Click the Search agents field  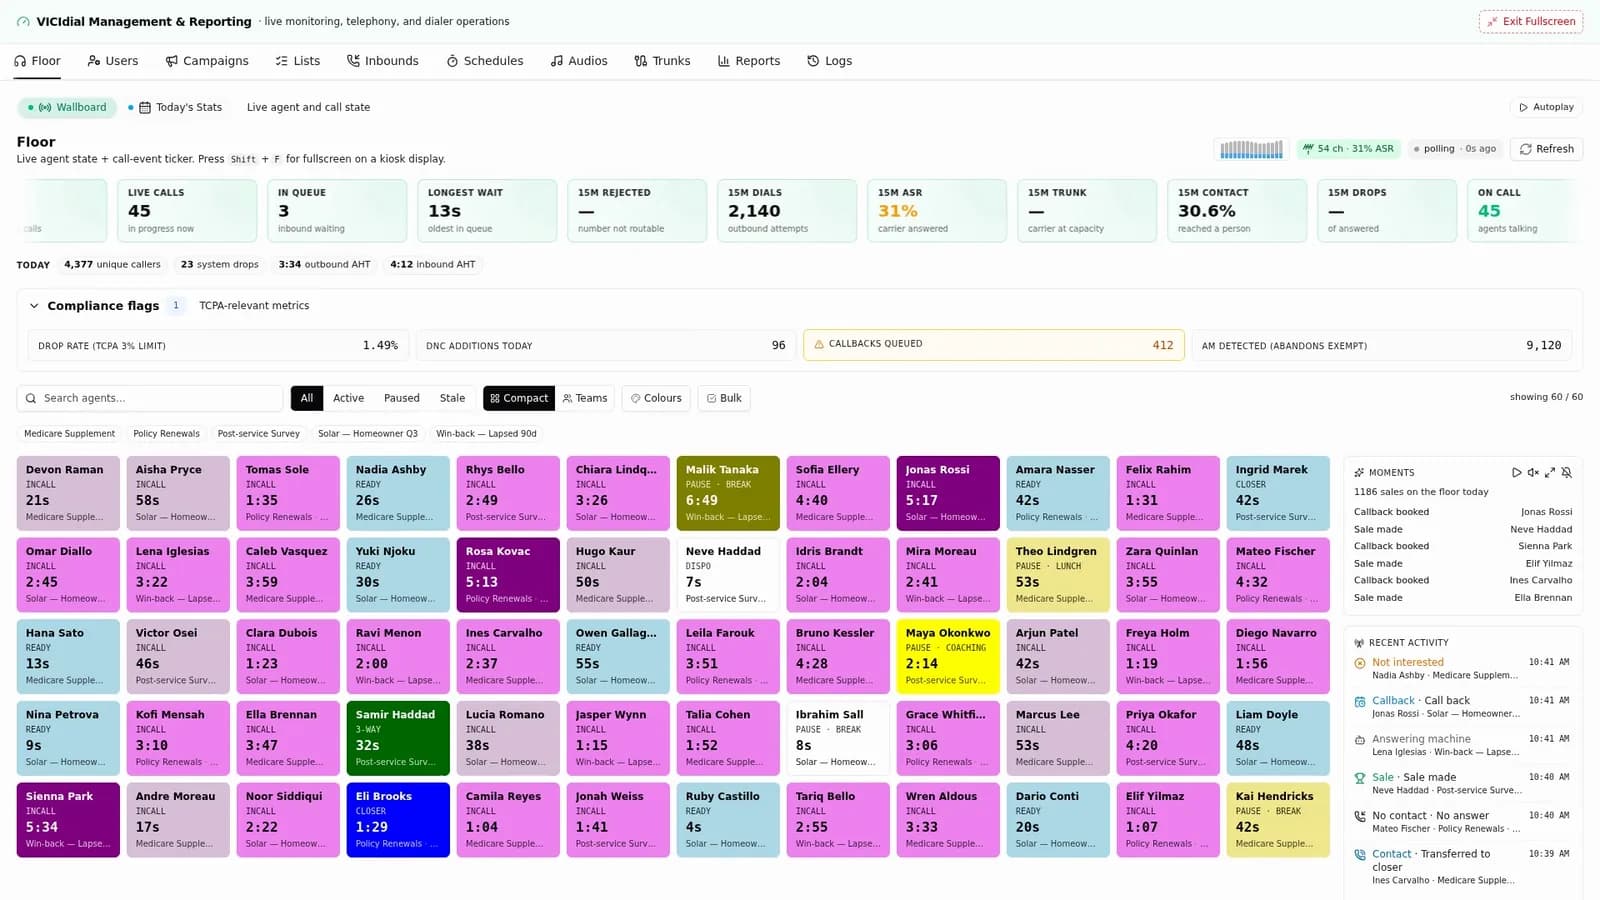tap(150, 398)
